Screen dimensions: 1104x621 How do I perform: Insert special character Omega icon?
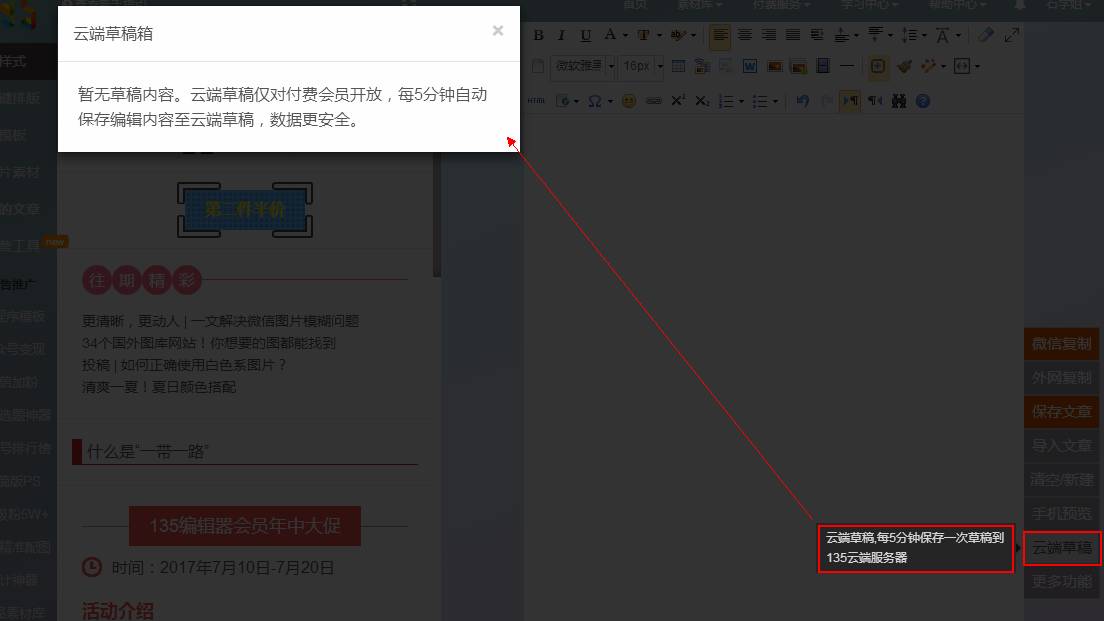click(x=595, y=101)
